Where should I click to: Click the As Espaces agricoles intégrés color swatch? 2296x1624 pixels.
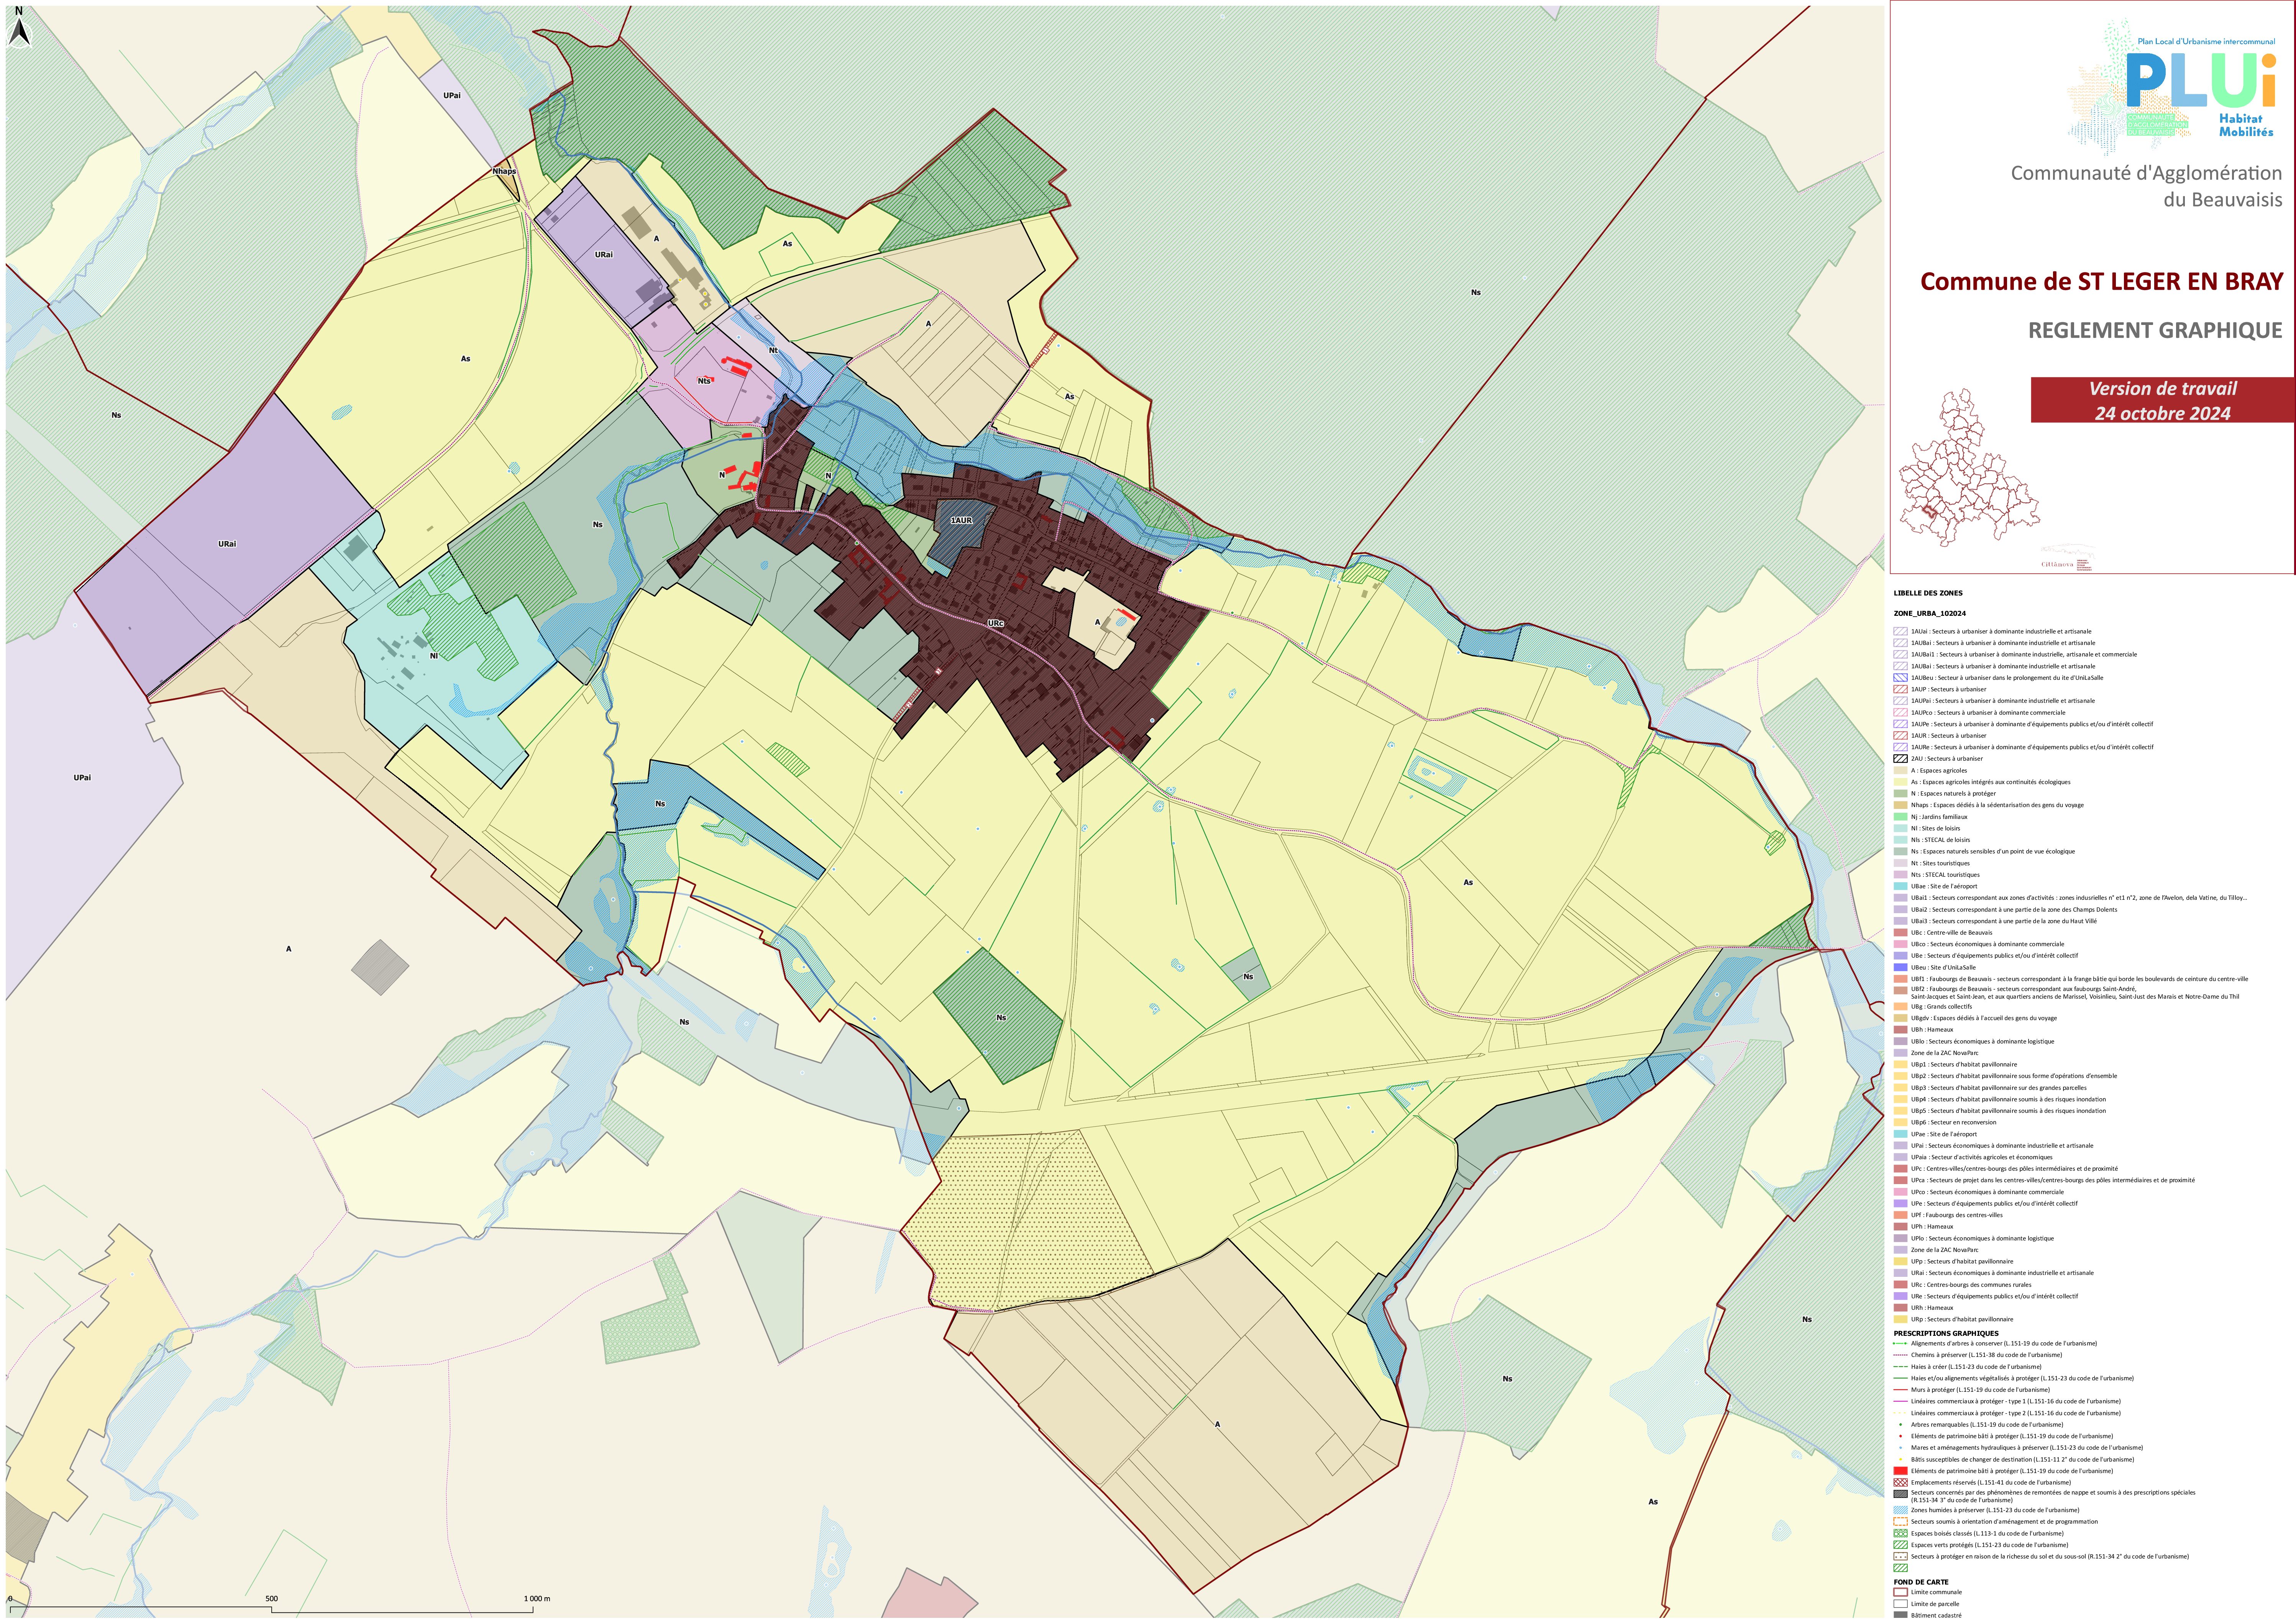[1901, 782]
